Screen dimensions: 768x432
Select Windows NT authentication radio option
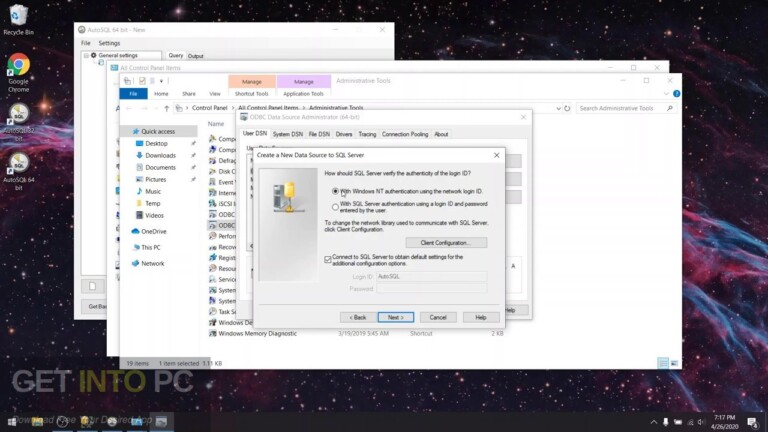pos(335,191)
